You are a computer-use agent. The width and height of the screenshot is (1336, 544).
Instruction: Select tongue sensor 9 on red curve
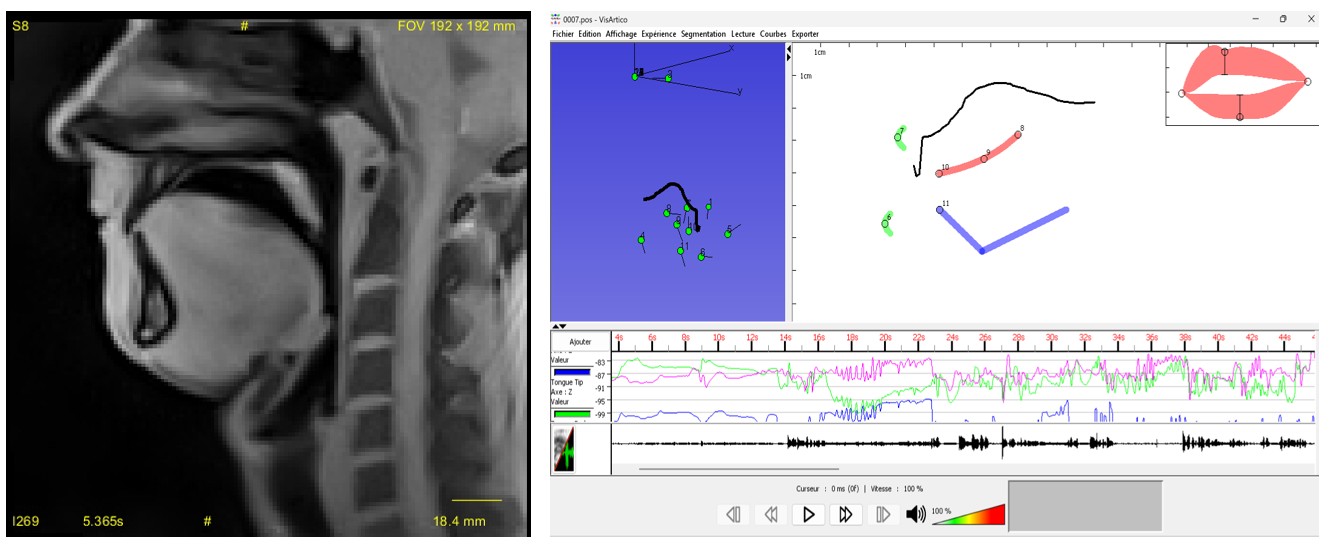[x=984, y=159]
